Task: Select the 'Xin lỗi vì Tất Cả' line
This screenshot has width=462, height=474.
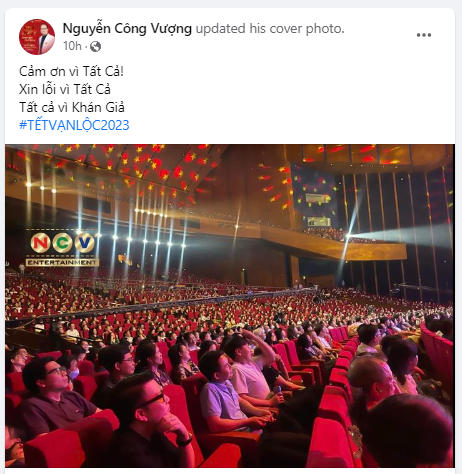Action: 65,89
